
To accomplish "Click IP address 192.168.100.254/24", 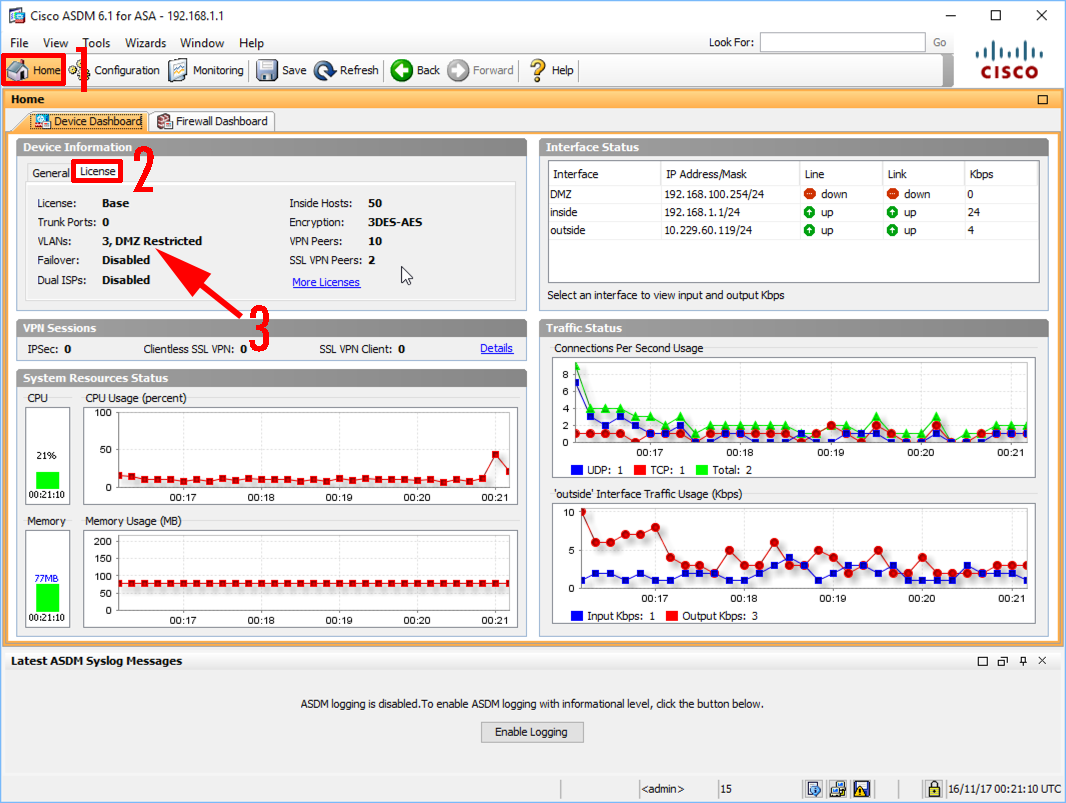I will coord(714,194).
